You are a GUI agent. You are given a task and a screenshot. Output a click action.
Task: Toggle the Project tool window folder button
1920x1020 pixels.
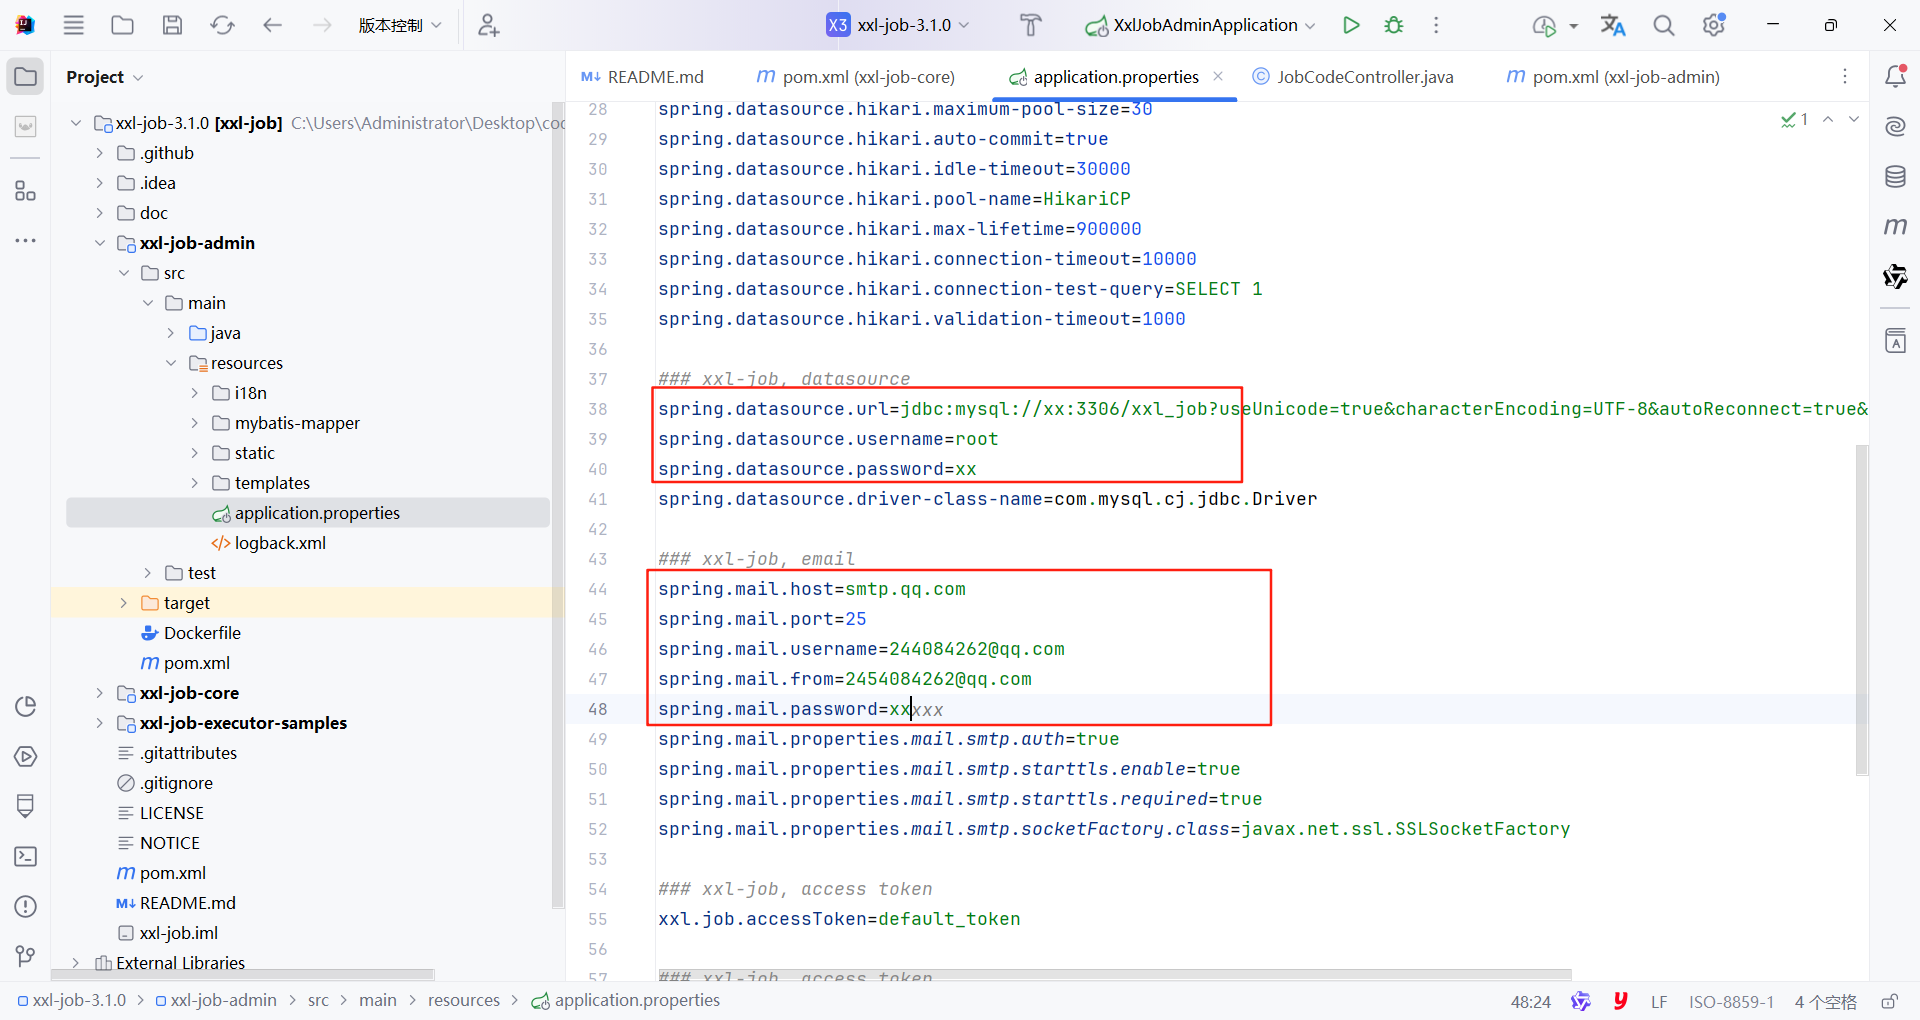click(x=26, y=77)
